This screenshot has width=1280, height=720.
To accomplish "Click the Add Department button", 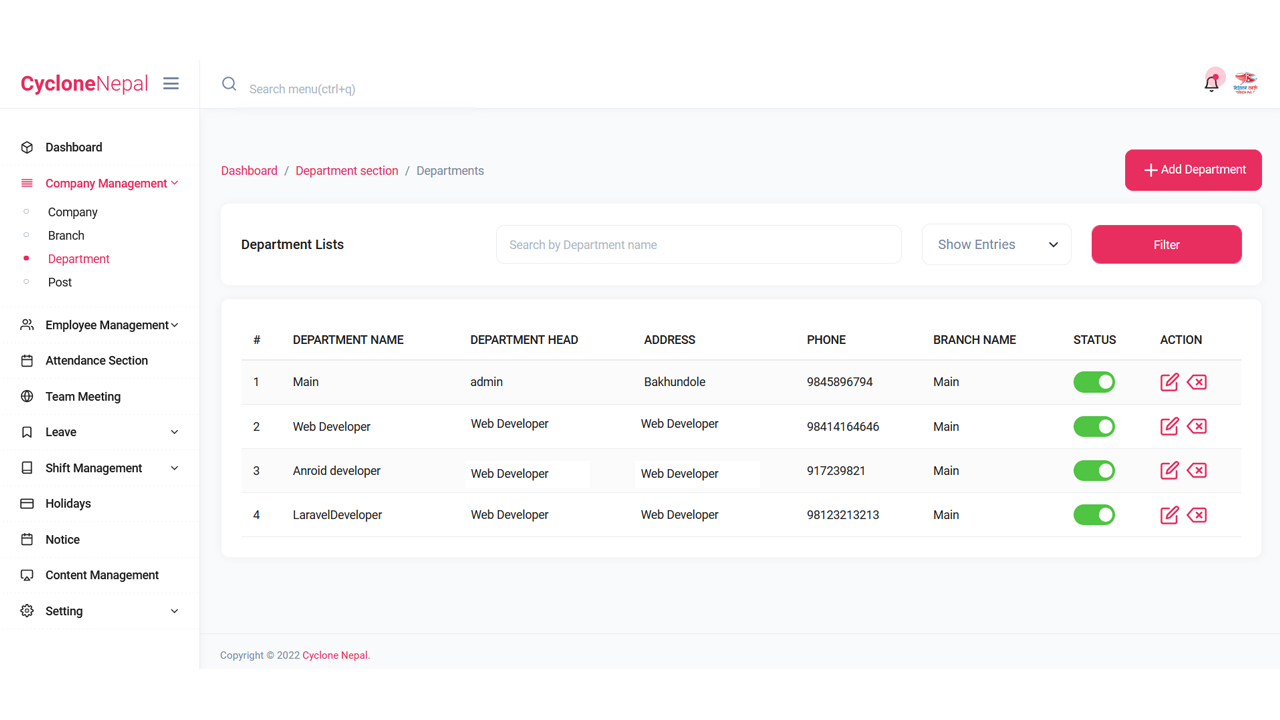I will (1193, 170).
